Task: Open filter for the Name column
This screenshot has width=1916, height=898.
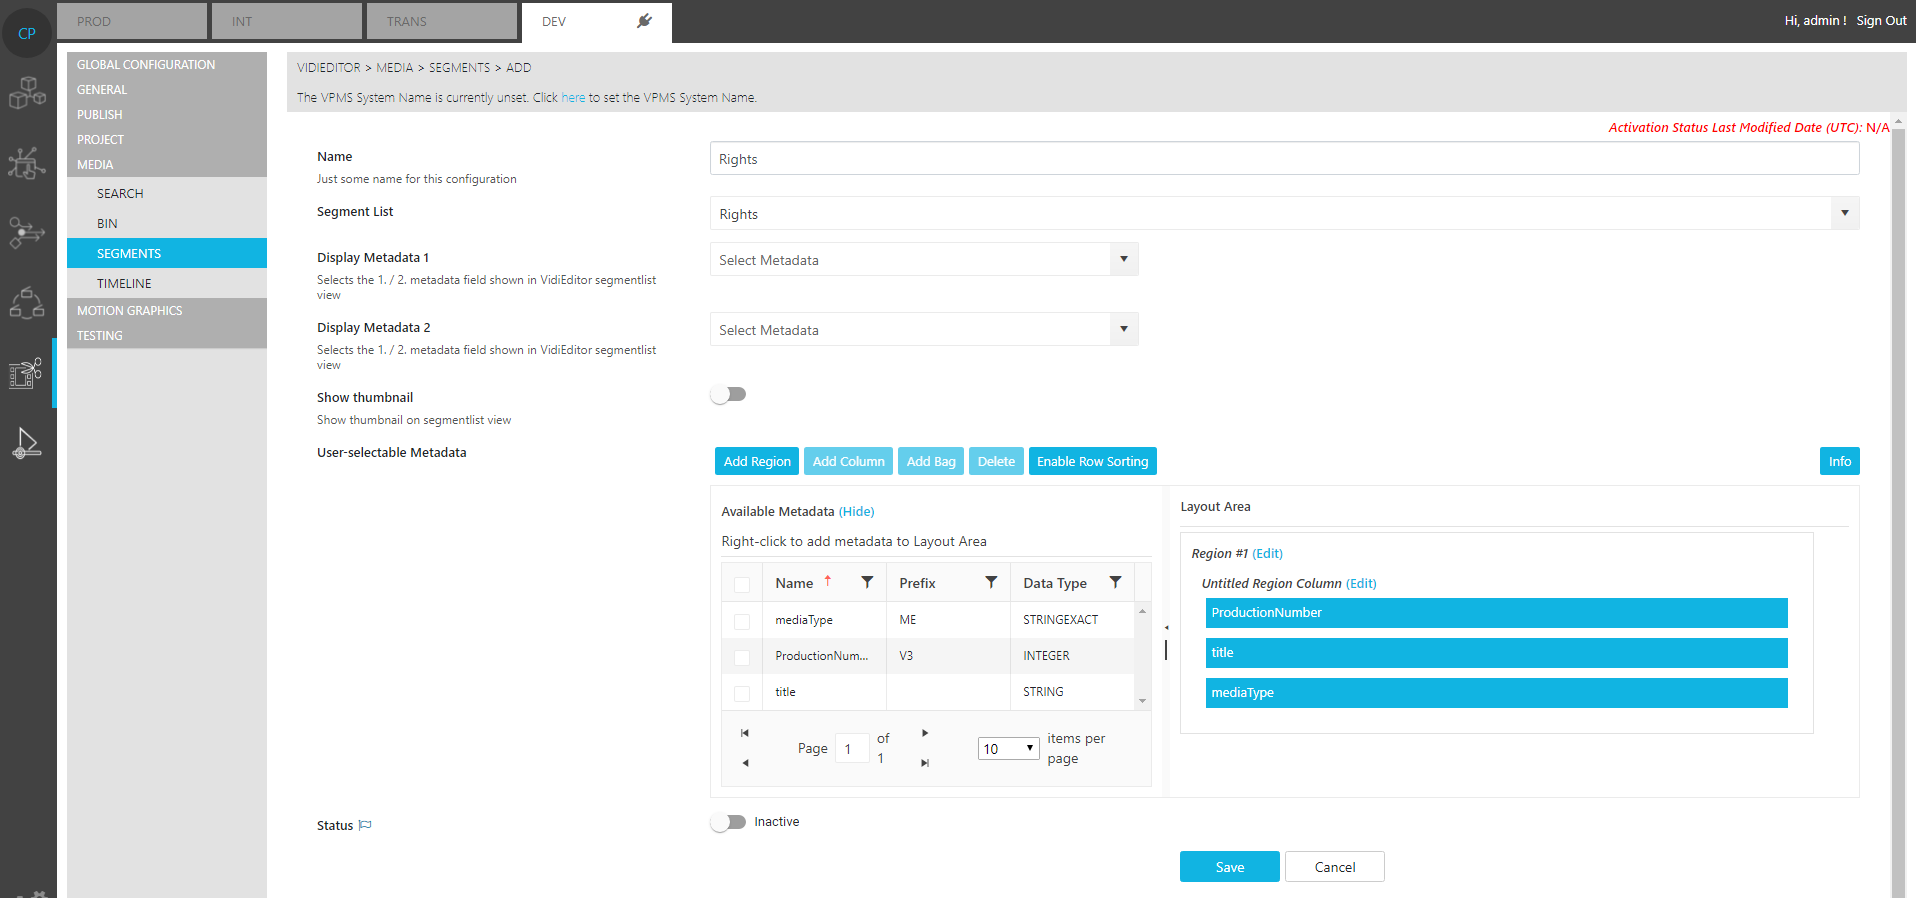Action: tap(867, 583)
